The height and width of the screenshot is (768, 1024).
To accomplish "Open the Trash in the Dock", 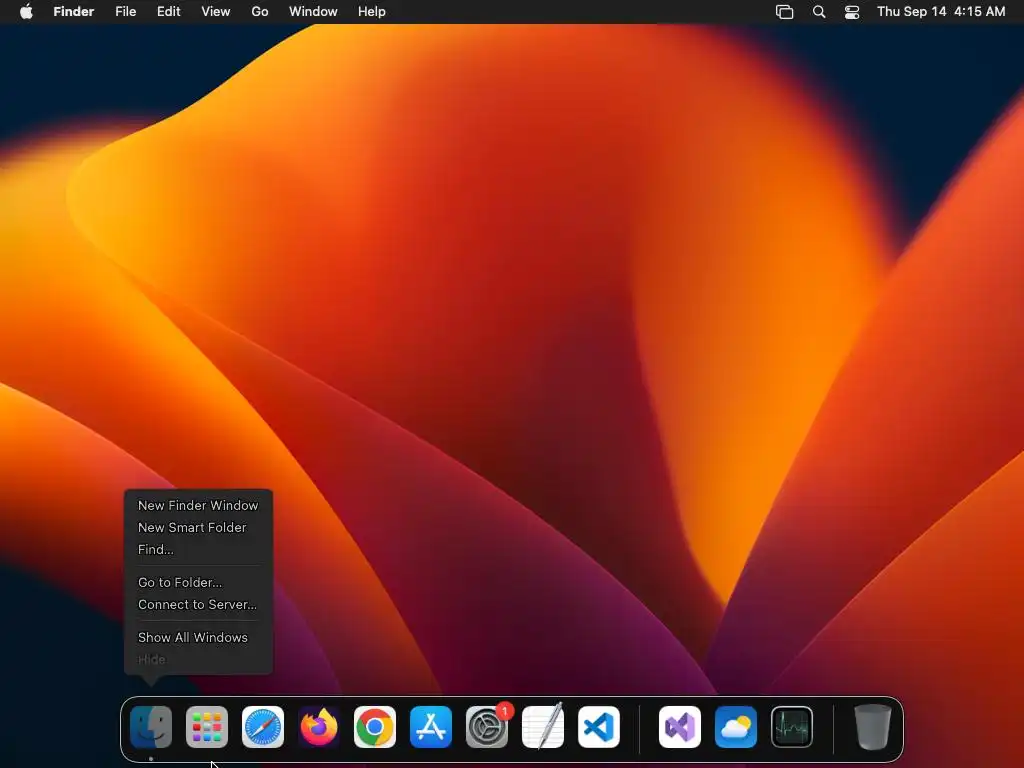I will pos(873,727).
